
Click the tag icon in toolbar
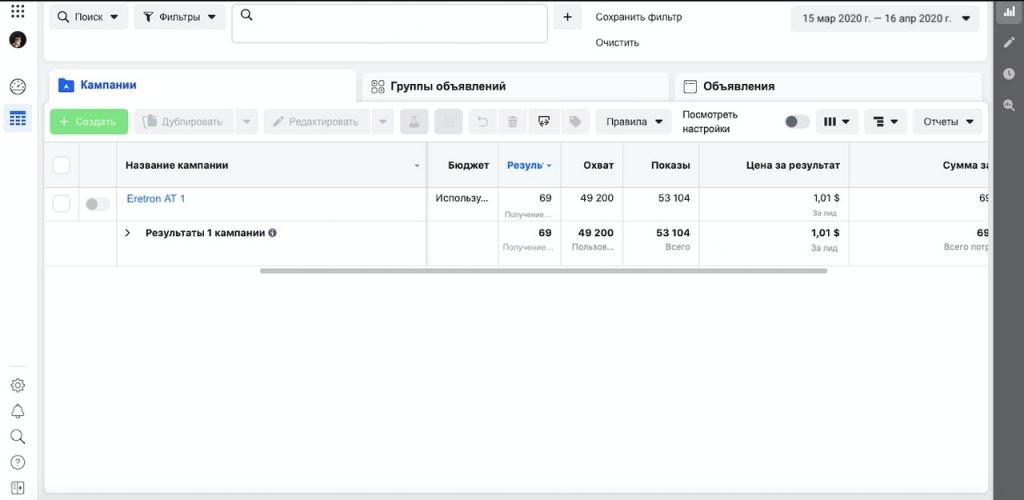pos(575,122)
